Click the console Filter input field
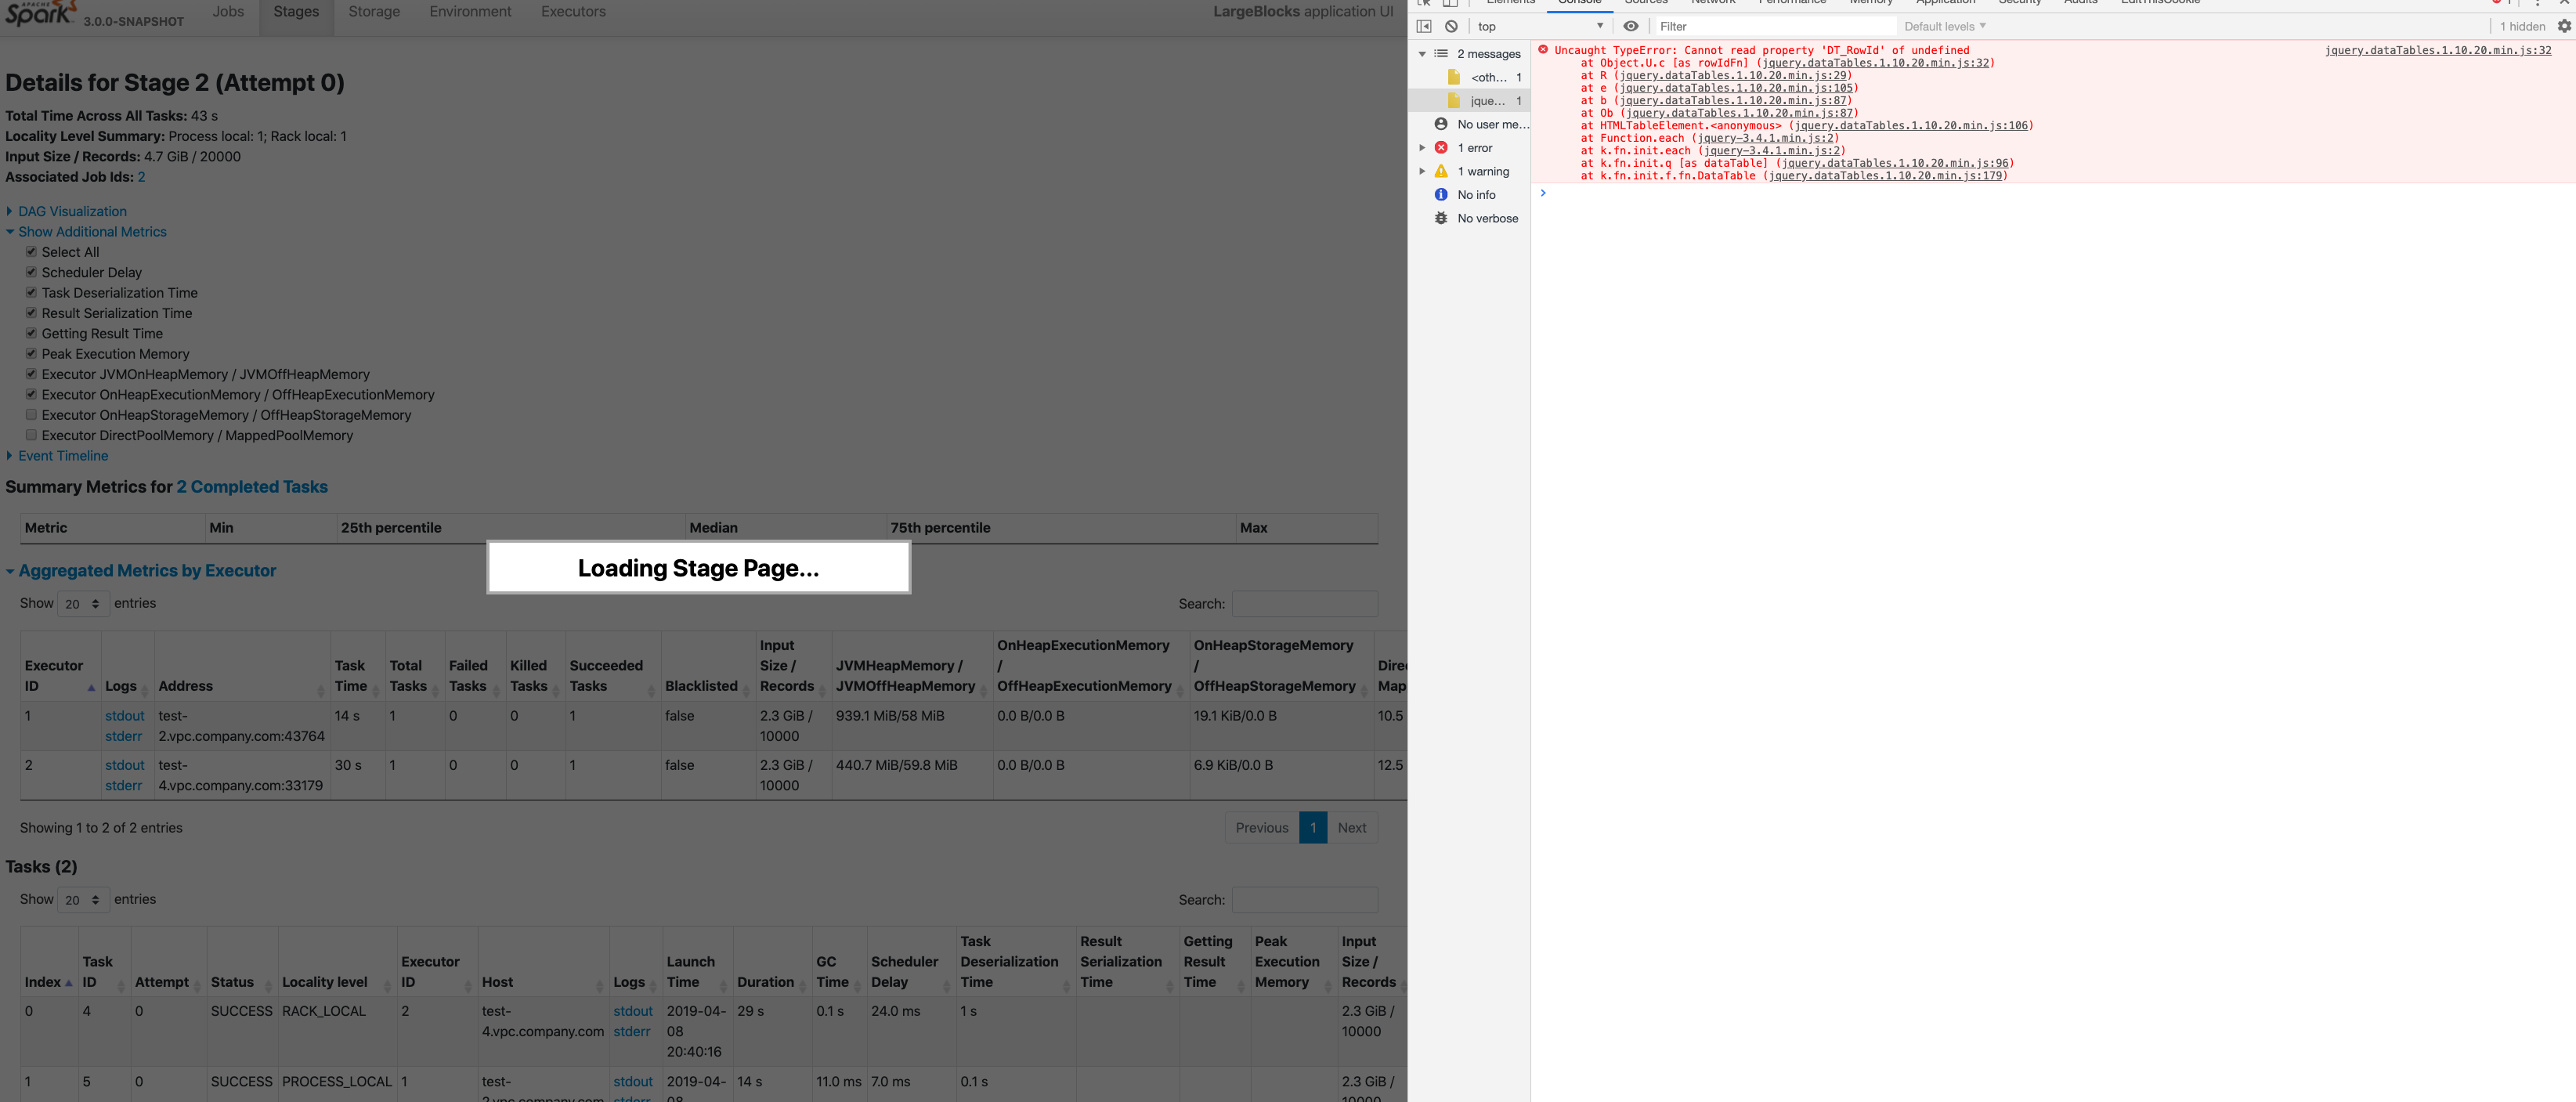2576x1102 pixels. click(1773, 27)
